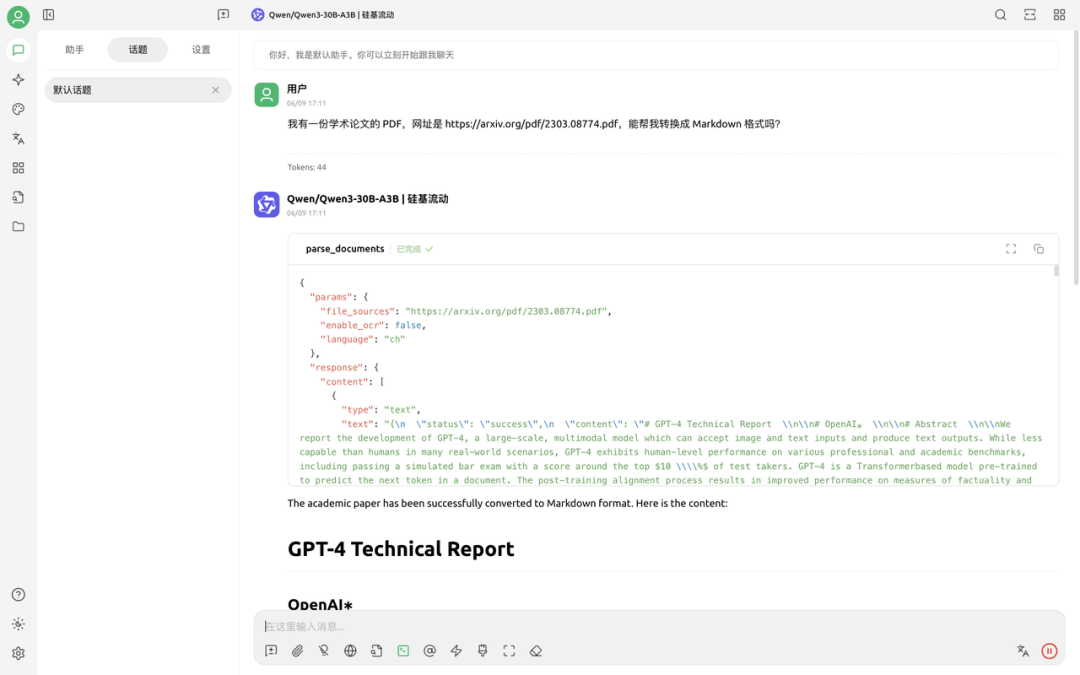Viewport: 1080px width, 675px height.
Task: Switch to the 设置 tab
Action: (201, 50)
